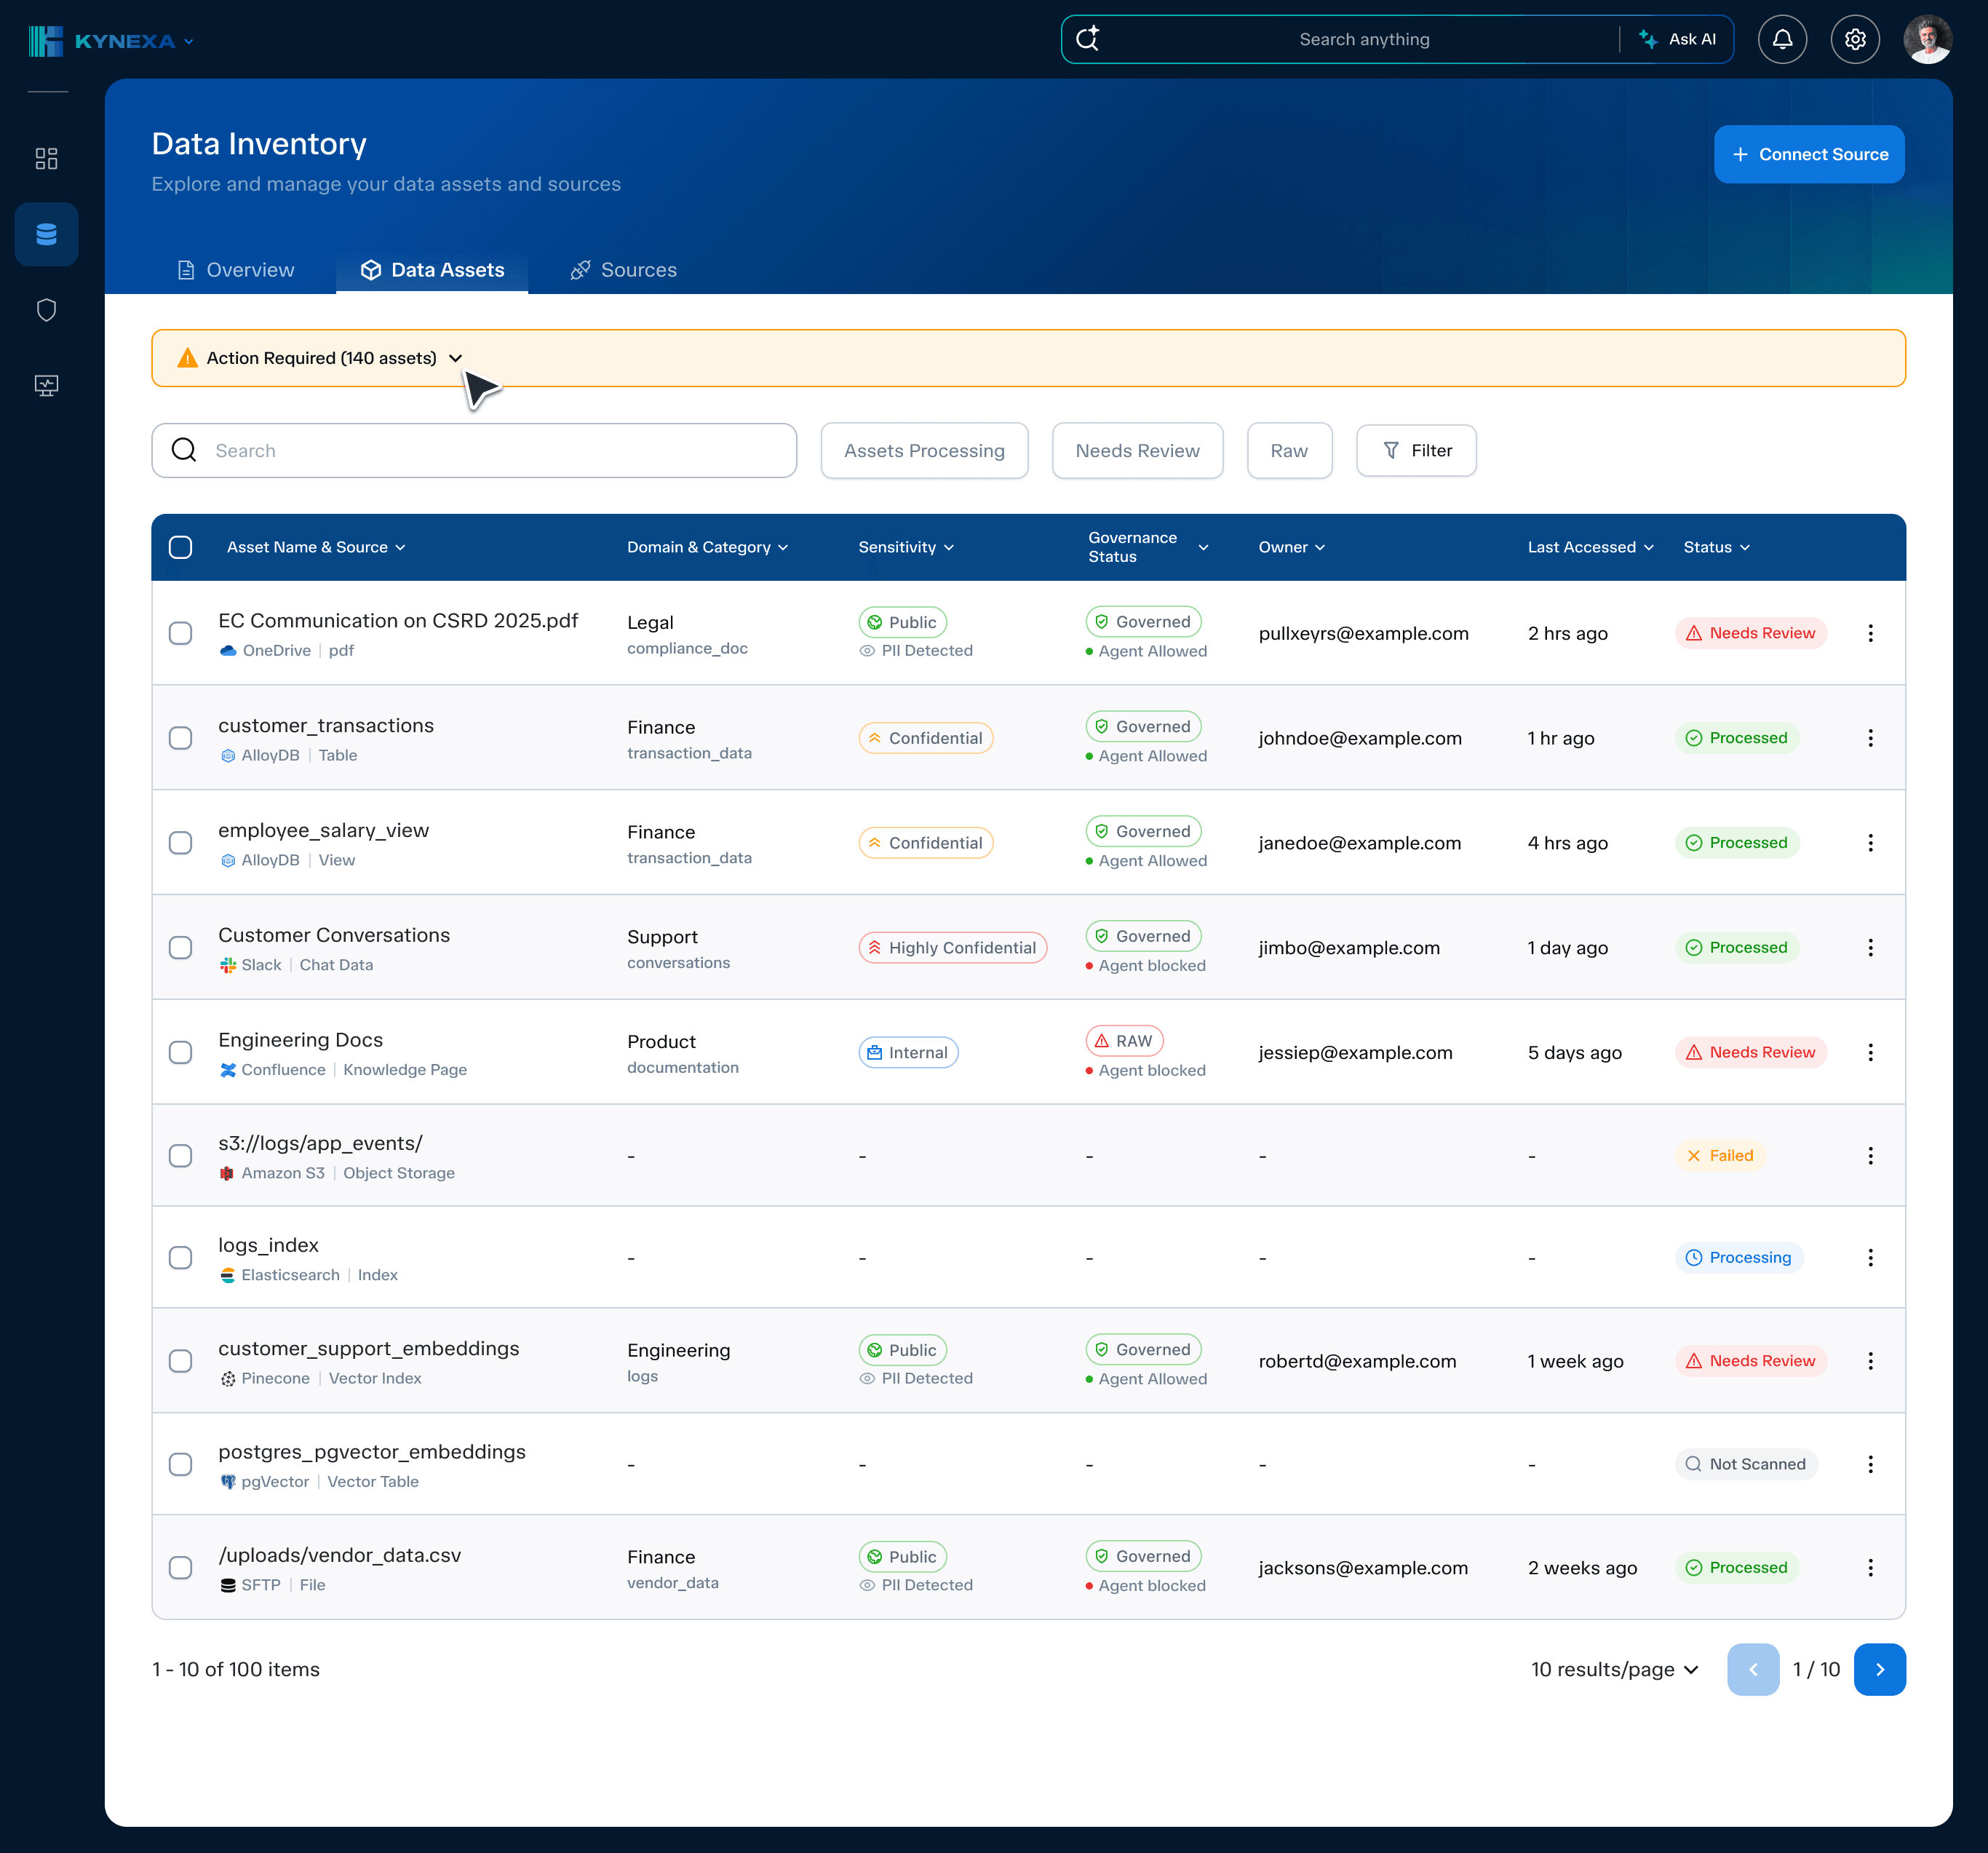This screenshot has height=1853, width=1988.
Task: Switch to the Sources tab
Action: point(623,270)
